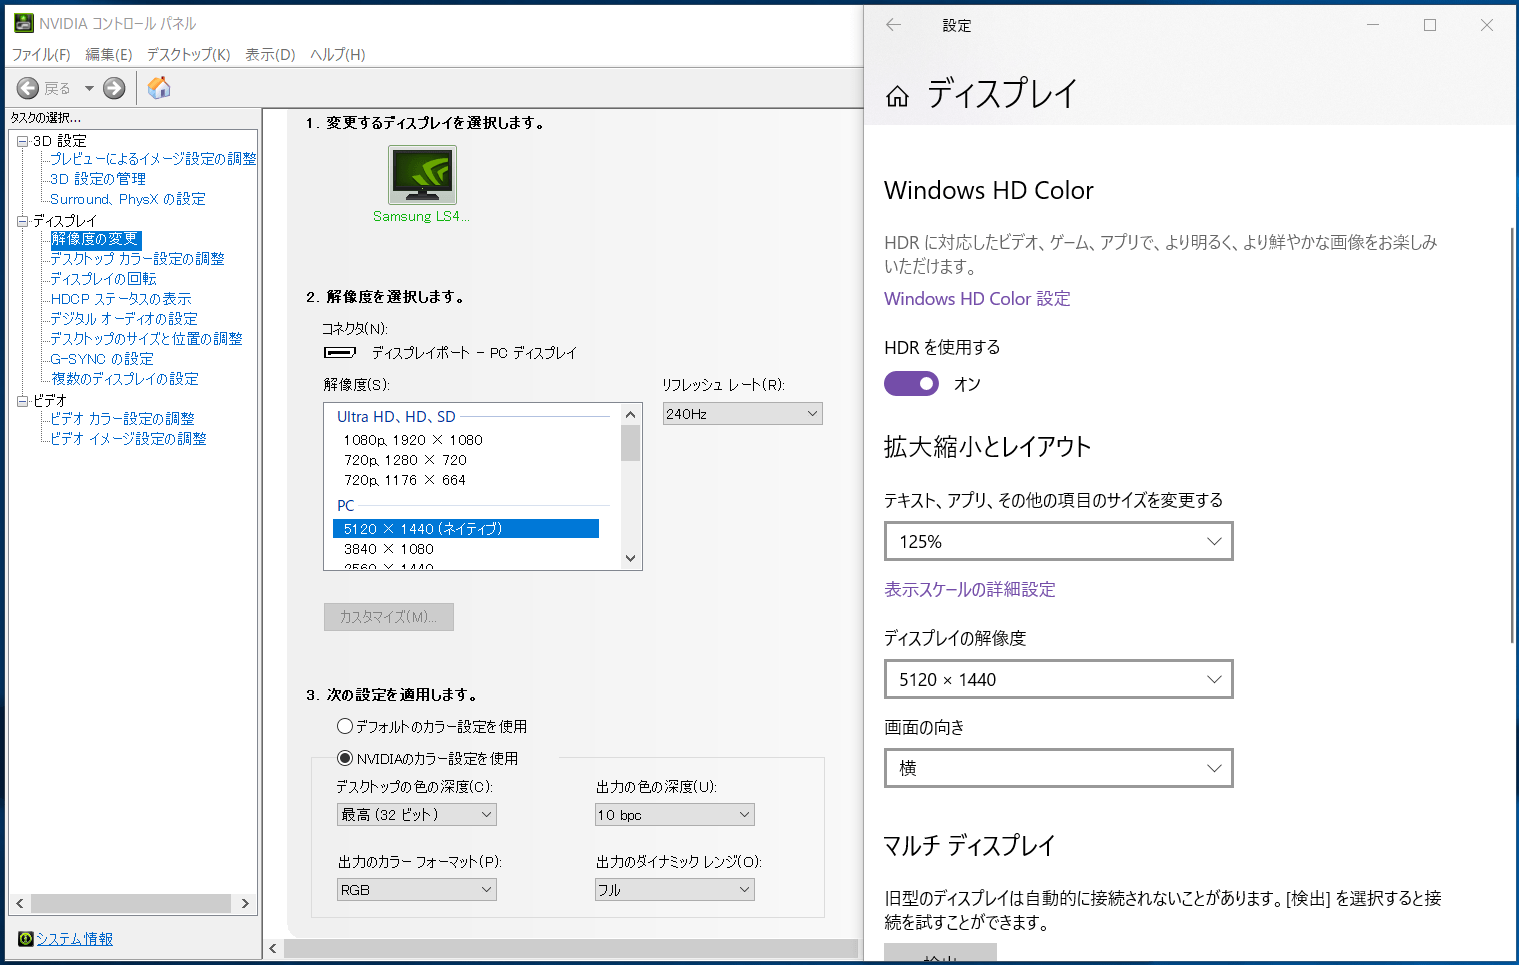This screenshot has width=1519, height=965.
Task: Open 出力のダイナミック レンジ フル dropdown
Action: tap(674, 890)
